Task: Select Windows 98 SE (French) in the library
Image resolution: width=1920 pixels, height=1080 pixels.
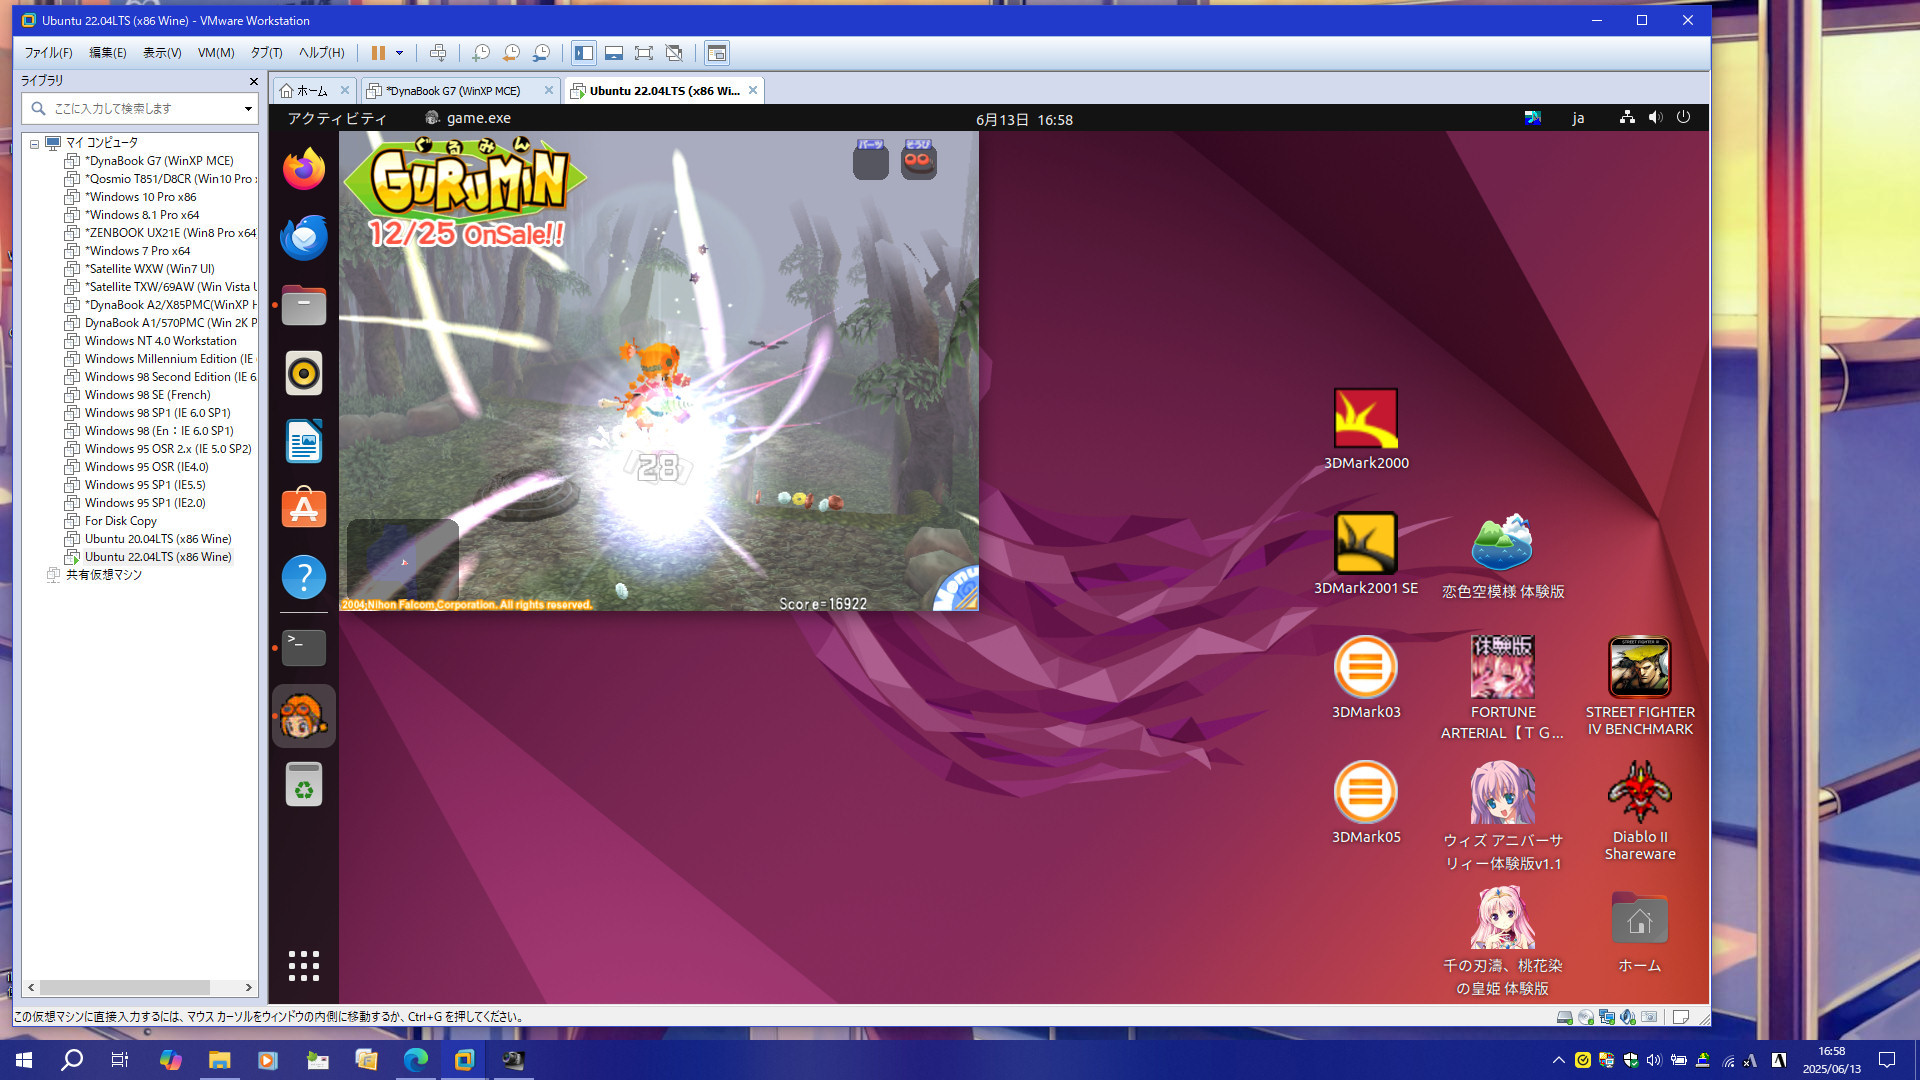Action: (x=147, y=395)
